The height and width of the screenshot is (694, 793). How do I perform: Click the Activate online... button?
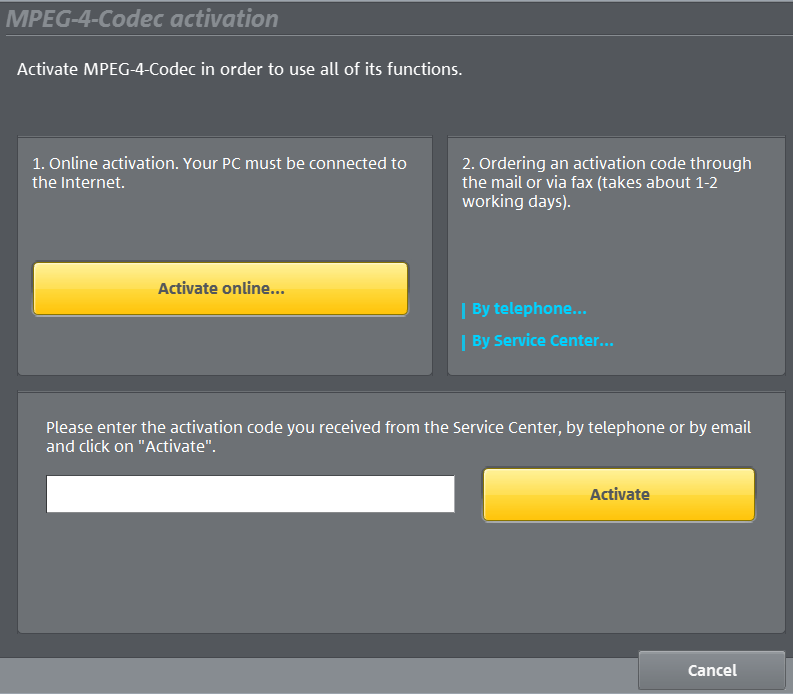(x=221, y=289)
